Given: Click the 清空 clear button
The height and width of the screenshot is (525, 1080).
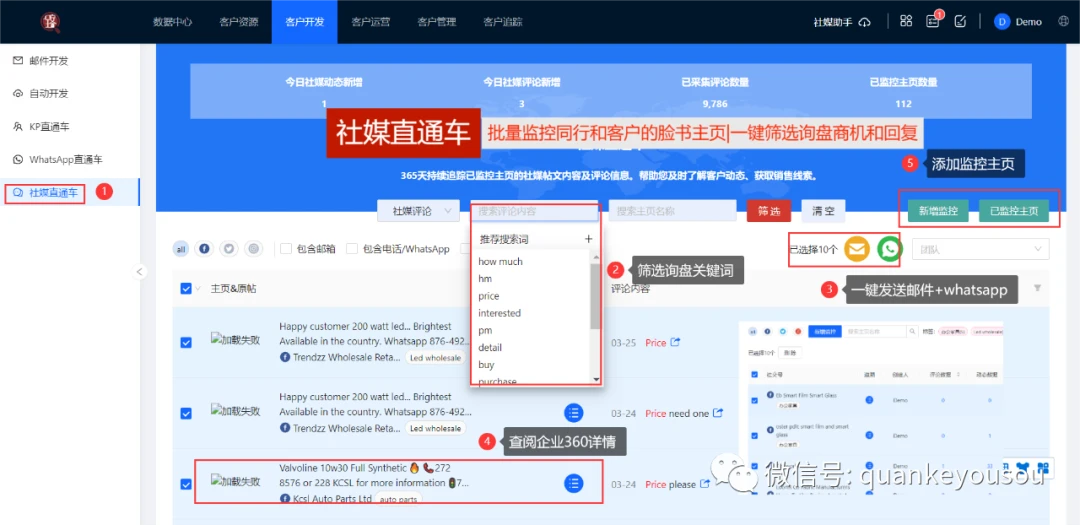Looking at the screenshot, I should (823, 211).
